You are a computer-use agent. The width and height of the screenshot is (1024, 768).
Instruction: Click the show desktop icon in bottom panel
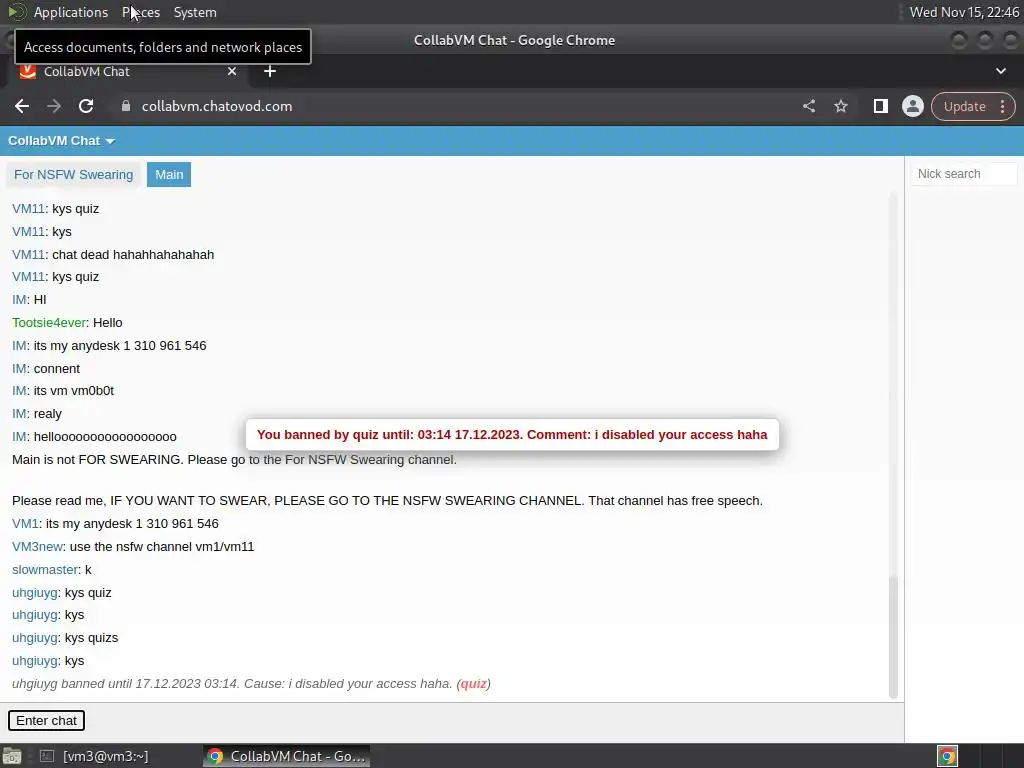pyautogui.click(x=12, y=756)
